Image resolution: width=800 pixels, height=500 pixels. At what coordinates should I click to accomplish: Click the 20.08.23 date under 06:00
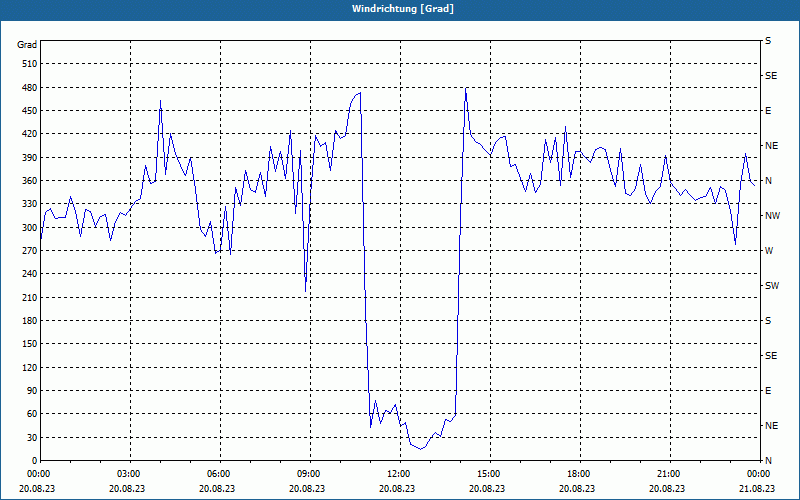click(x=217, y=488)
